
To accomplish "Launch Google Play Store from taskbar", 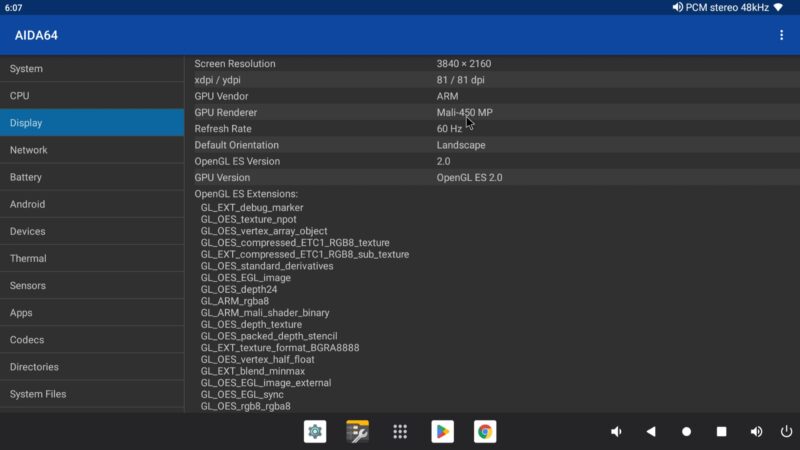I will 442,432.
